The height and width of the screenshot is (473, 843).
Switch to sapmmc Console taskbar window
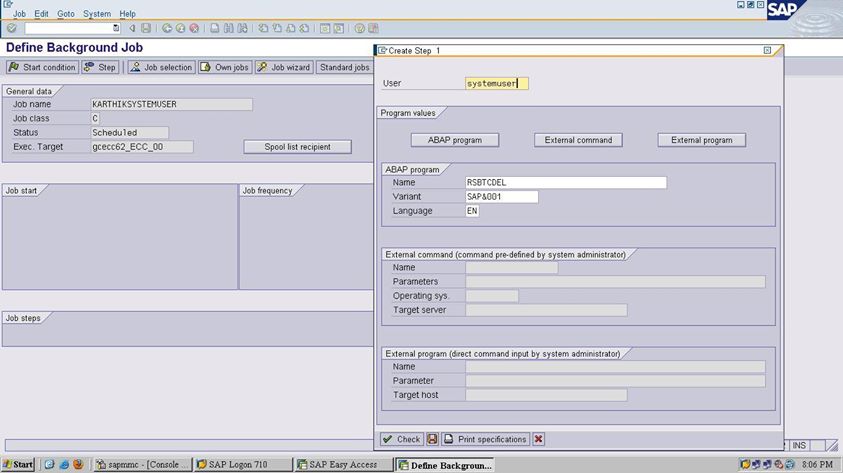point(142,464)
